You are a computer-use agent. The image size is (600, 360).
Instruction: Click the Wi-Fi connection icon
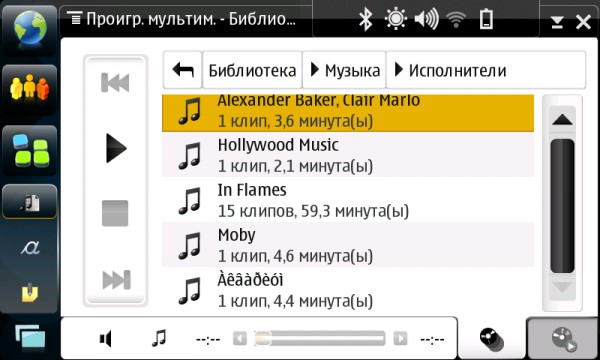click(x=456, y=20)
